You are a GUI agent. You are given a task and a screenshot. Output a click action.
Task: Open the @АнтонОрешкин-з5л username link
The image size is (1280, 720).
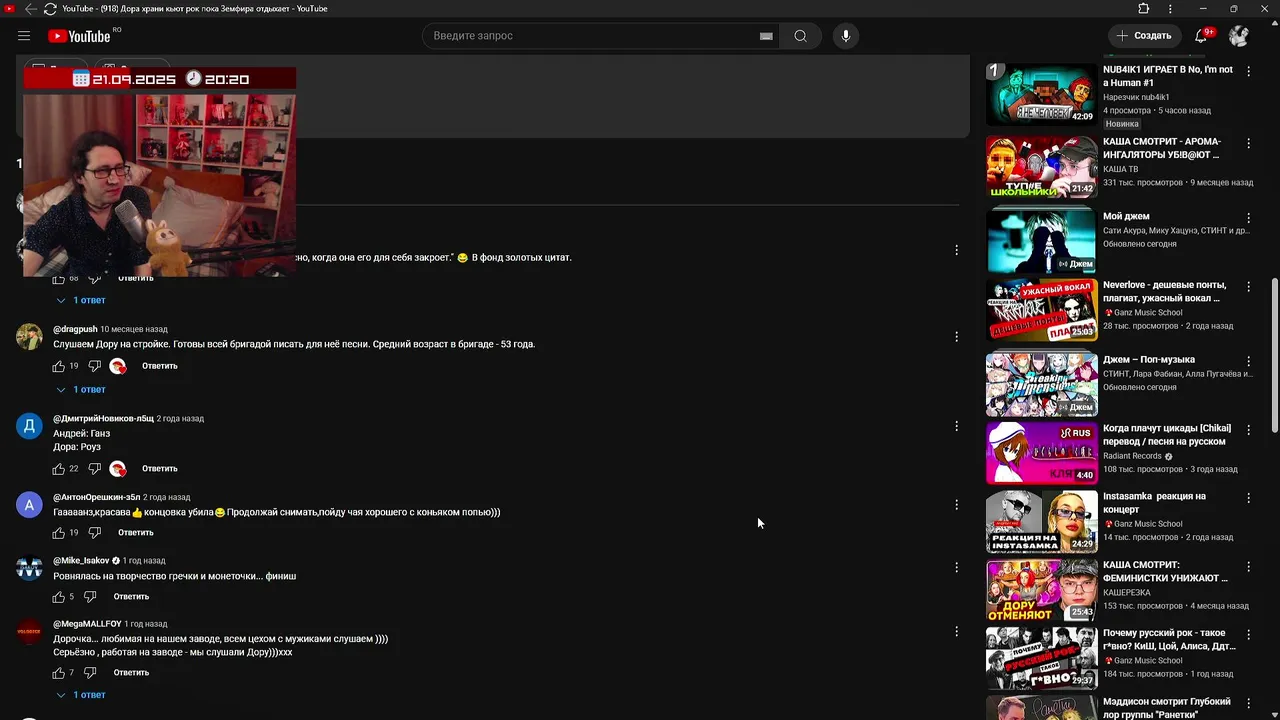tap(96, 497)
